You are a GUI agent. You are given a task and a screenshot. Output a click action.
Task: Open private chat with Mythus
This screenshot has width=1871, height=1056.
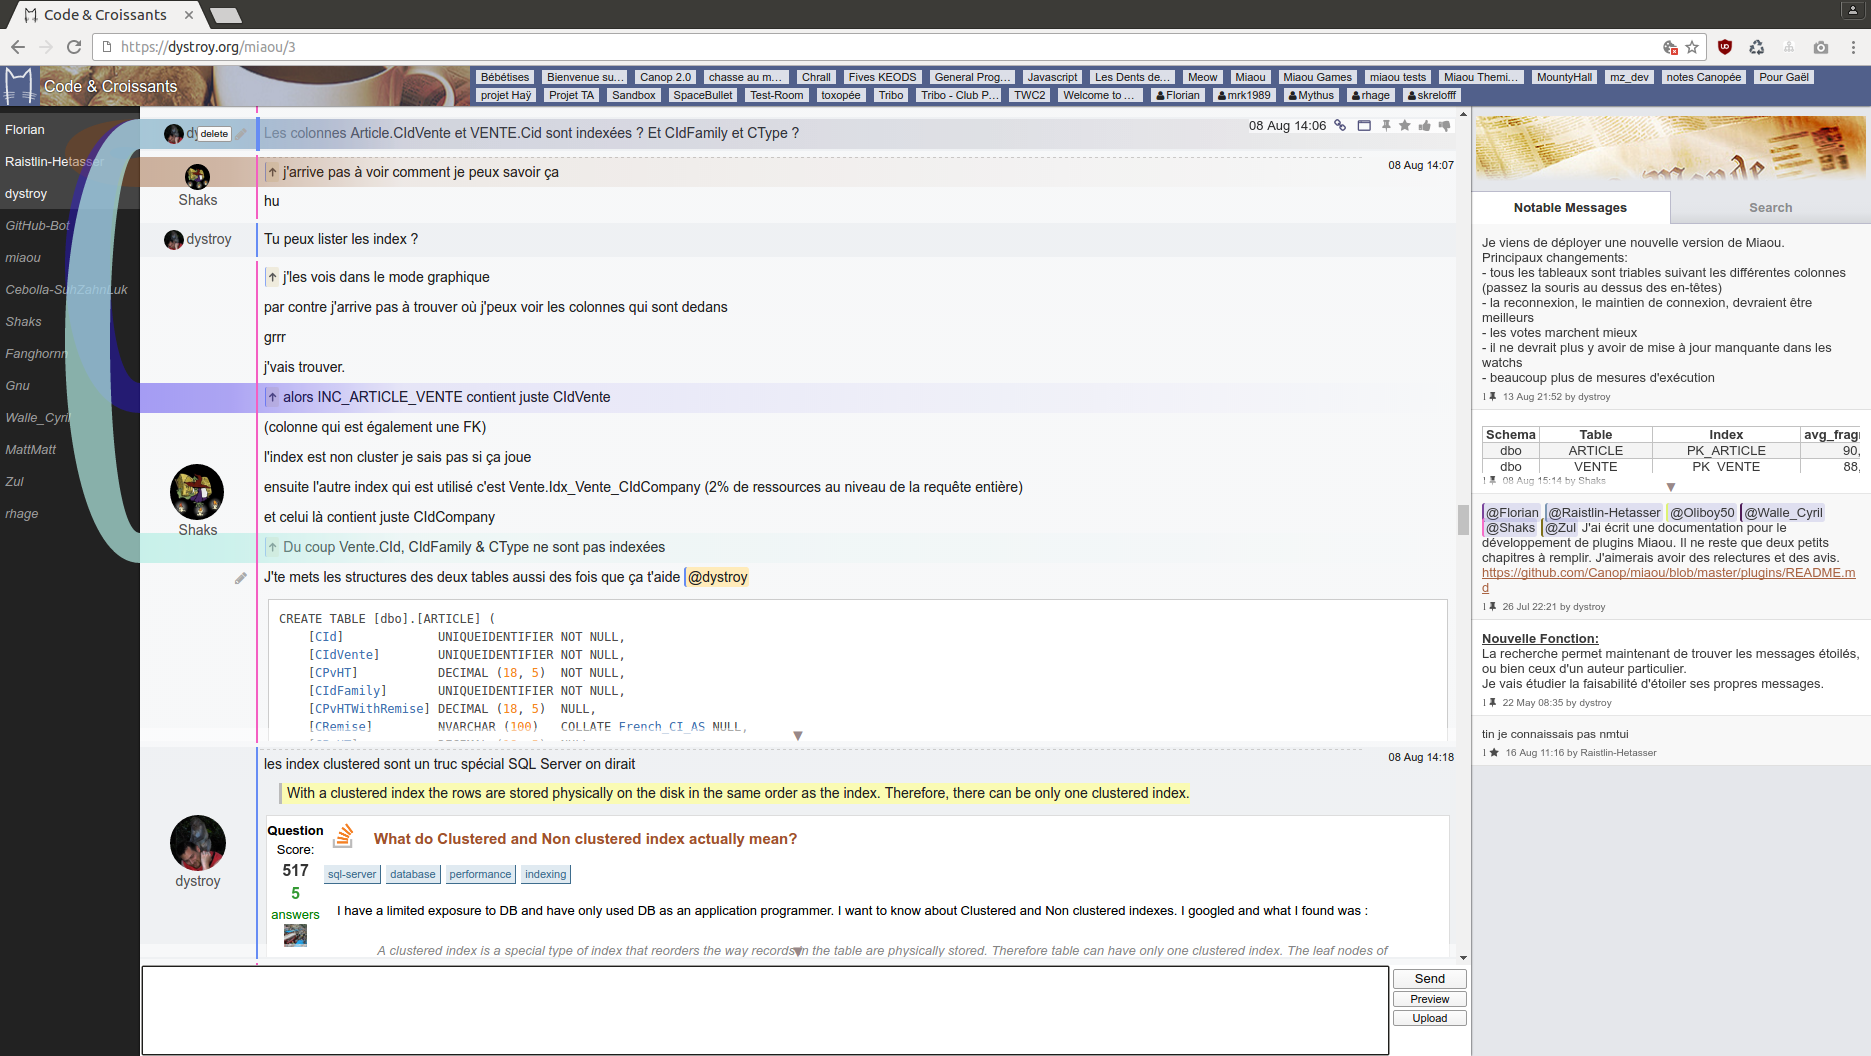coord(1311,95)
